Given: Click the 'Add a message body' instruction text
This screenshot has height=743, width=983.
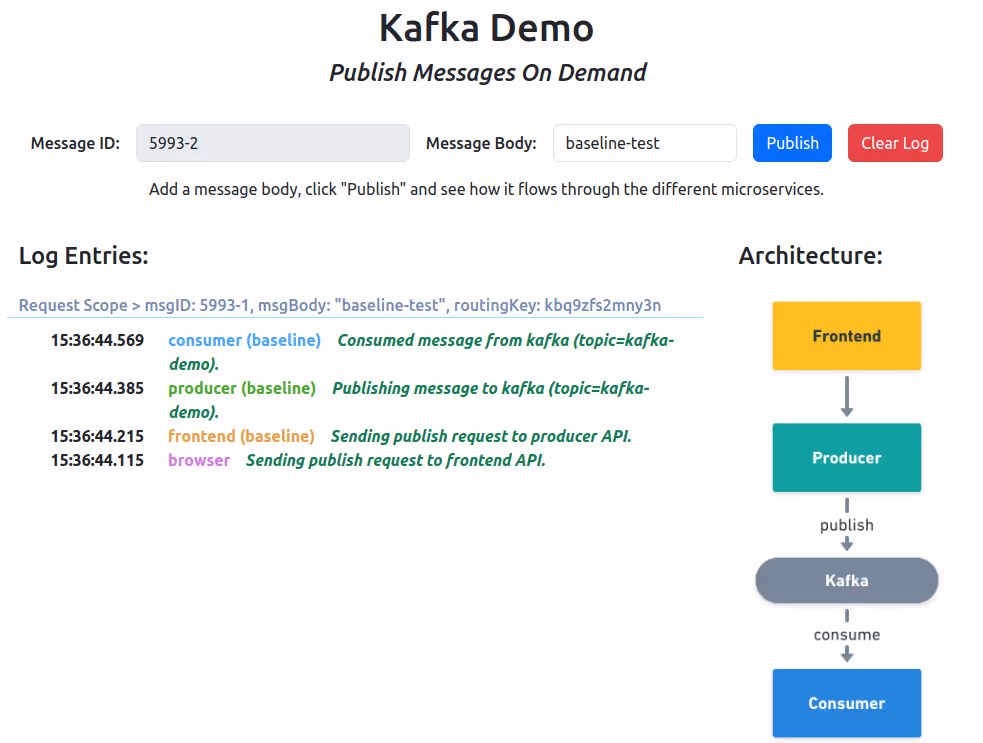Looking at the screenshot, I should click(x=486, y=189).
